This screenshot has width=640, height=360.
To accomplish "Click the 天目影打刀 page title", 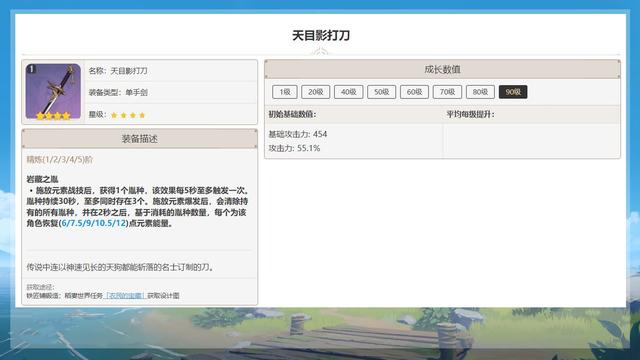I will (x=321, y=36).
